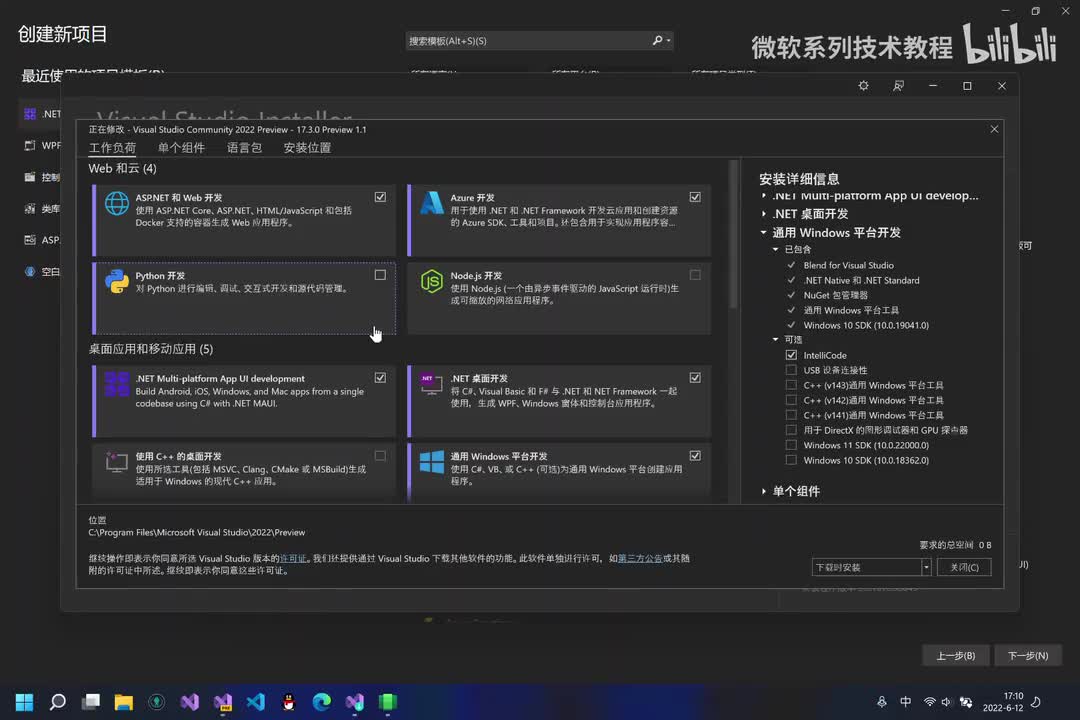This screenshot has width=1080, height=720.
Task: Open Task View on taskbar
Action: pos(91,702)
